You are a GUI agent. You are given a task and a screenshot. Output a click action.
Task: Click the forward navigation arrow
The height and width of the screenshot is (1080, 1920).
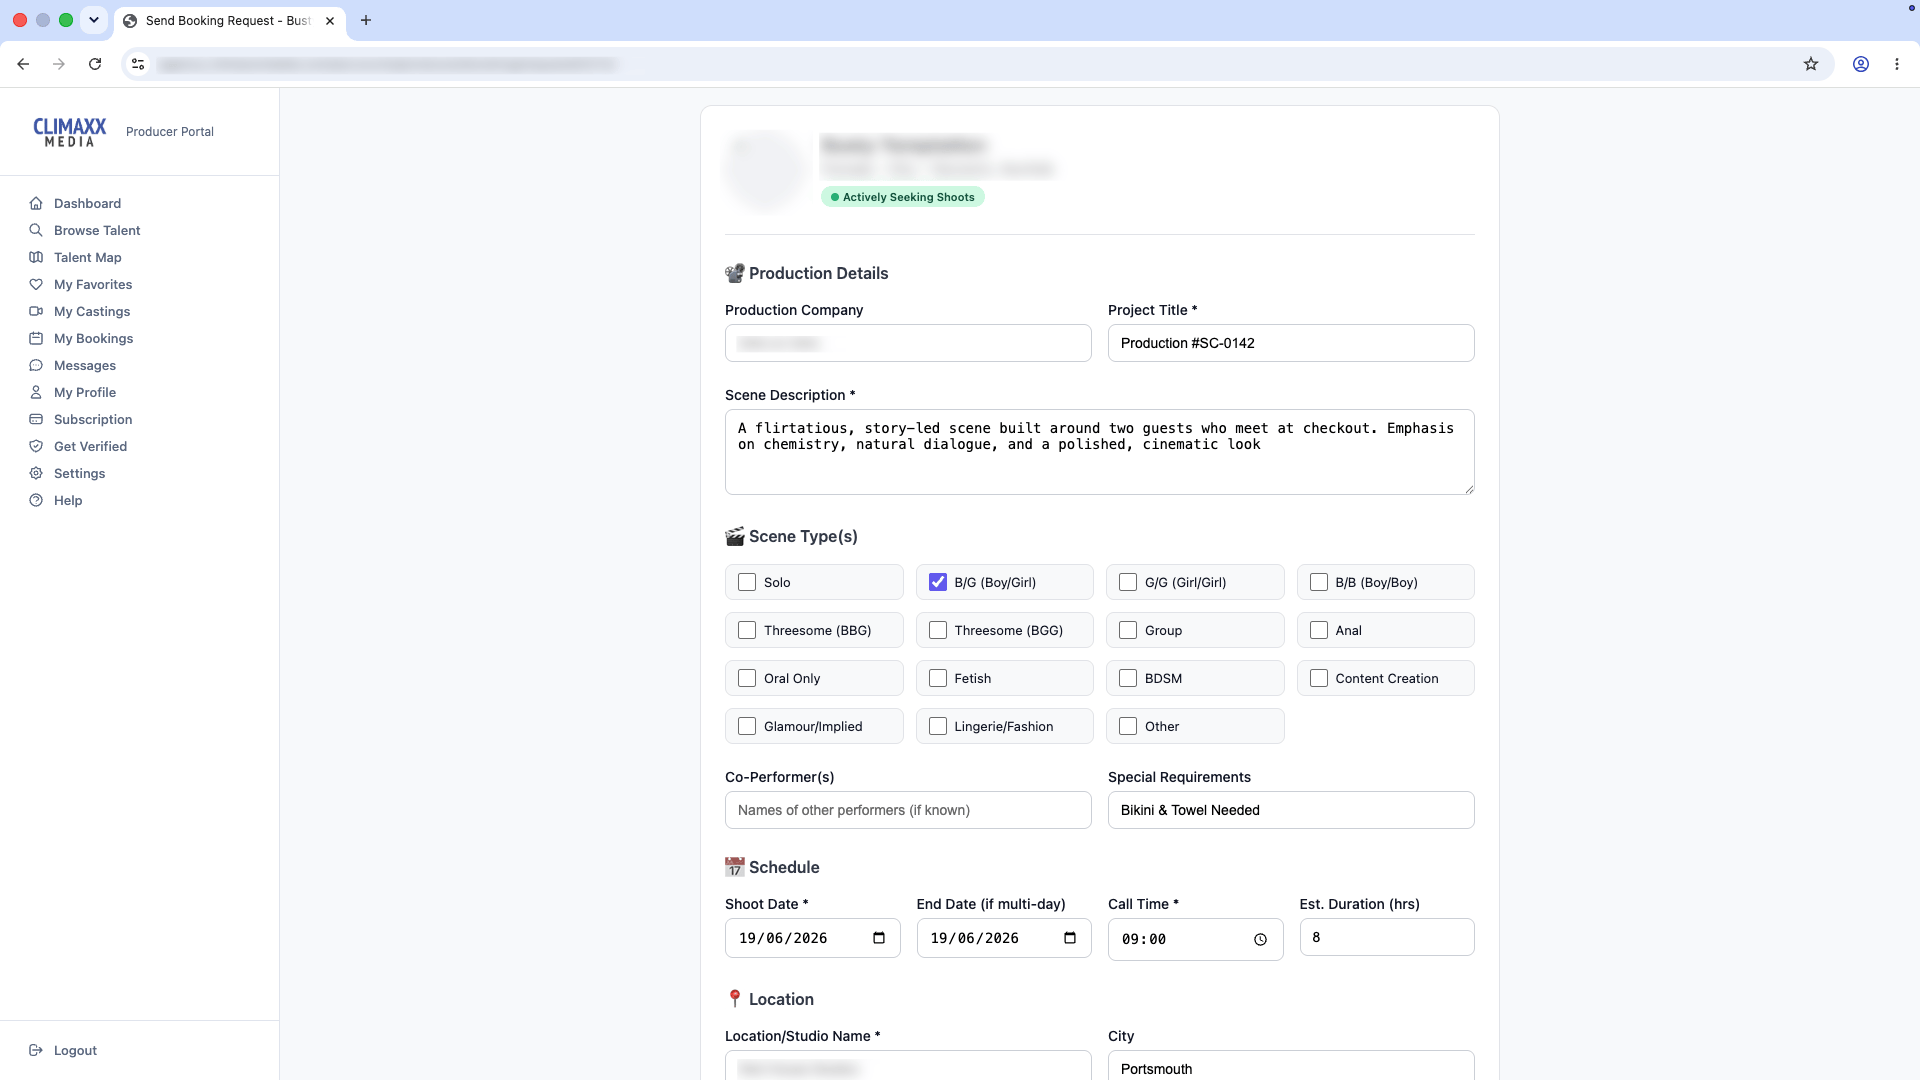[x=59, y=64]
